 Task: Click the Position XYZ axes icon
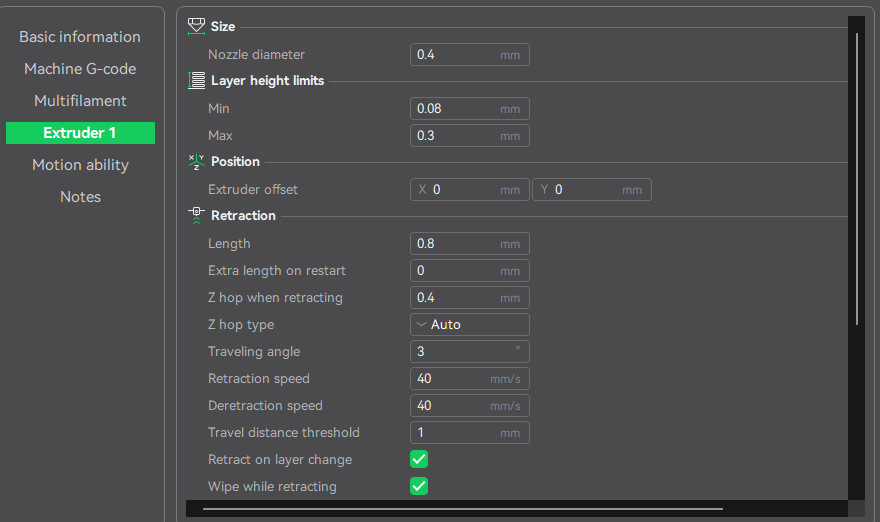pyautogui.click(x=196, y=162)
